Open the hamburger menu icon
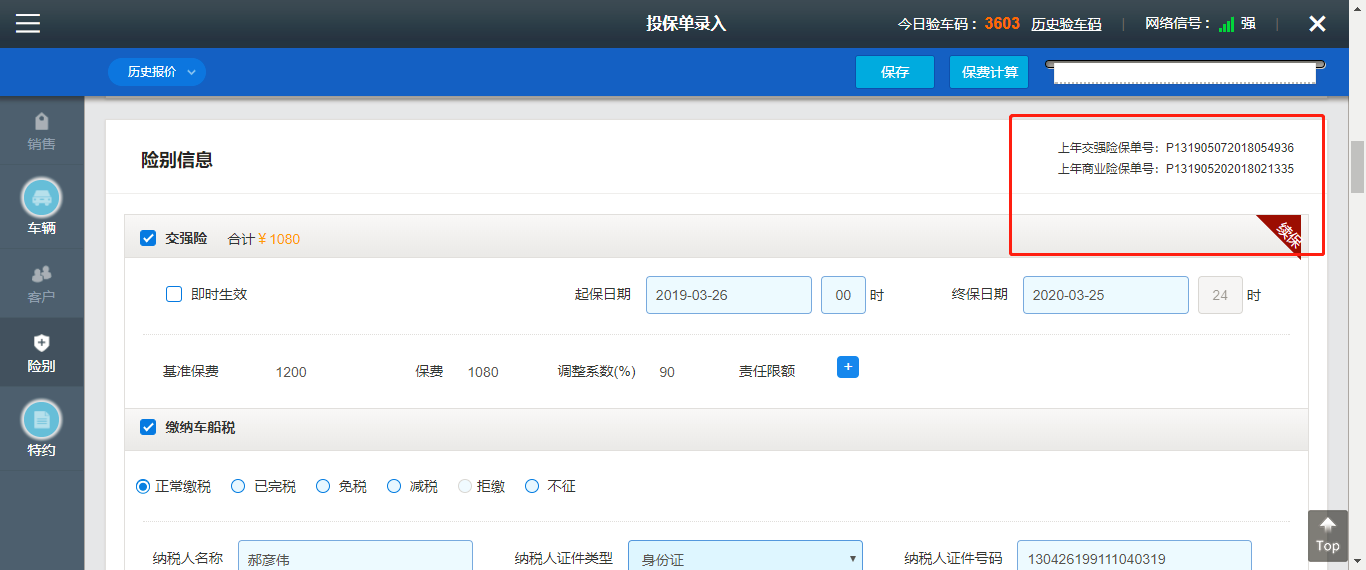 [28, 23]
